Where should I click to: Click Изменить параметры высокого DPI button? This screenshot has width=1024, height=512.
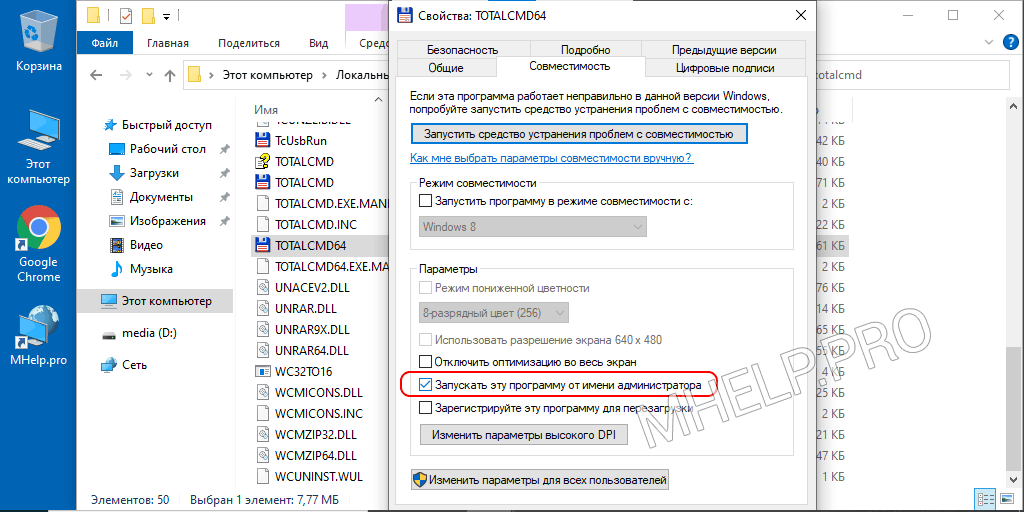[523, 434]
